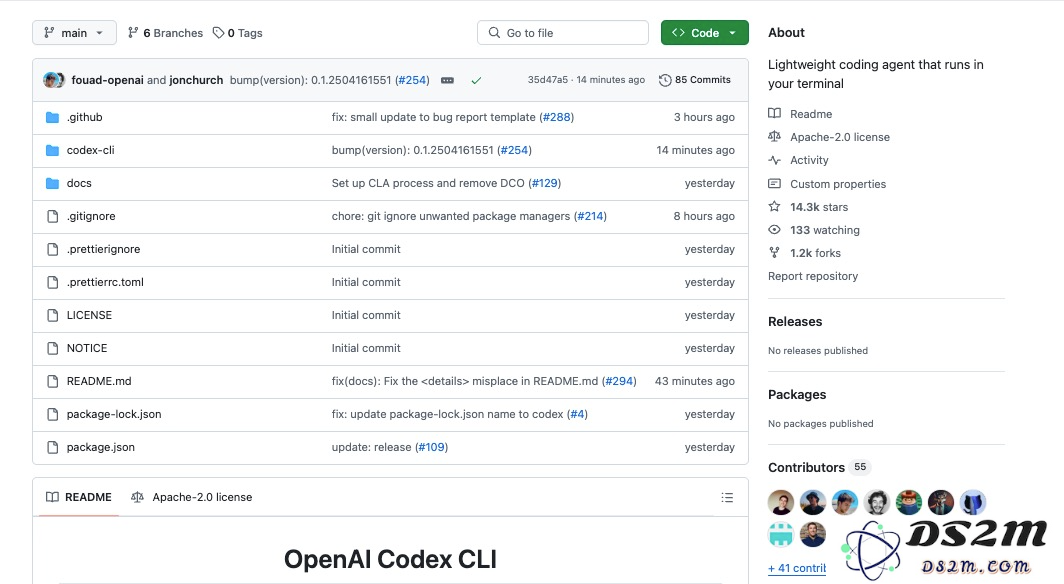Open the Packages heading link
The width and height of the screenshot is (1064, 584).
click(797, 395)
